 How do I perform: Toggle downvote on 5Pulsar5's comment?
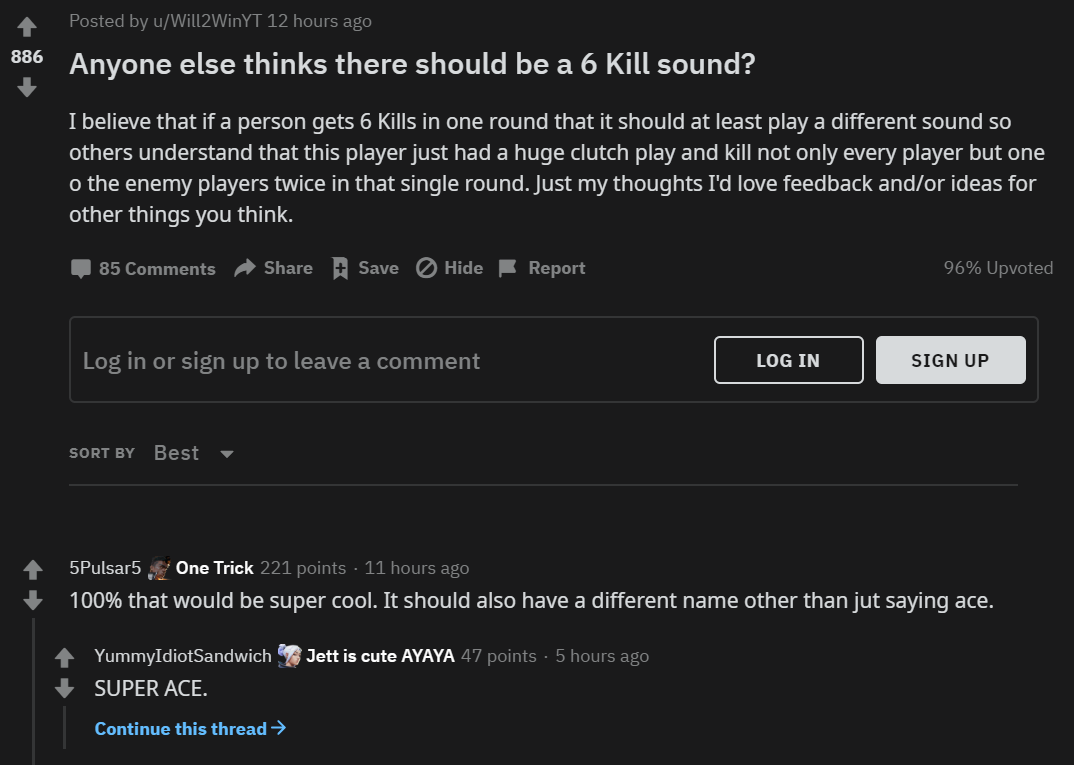click(33, 601)
